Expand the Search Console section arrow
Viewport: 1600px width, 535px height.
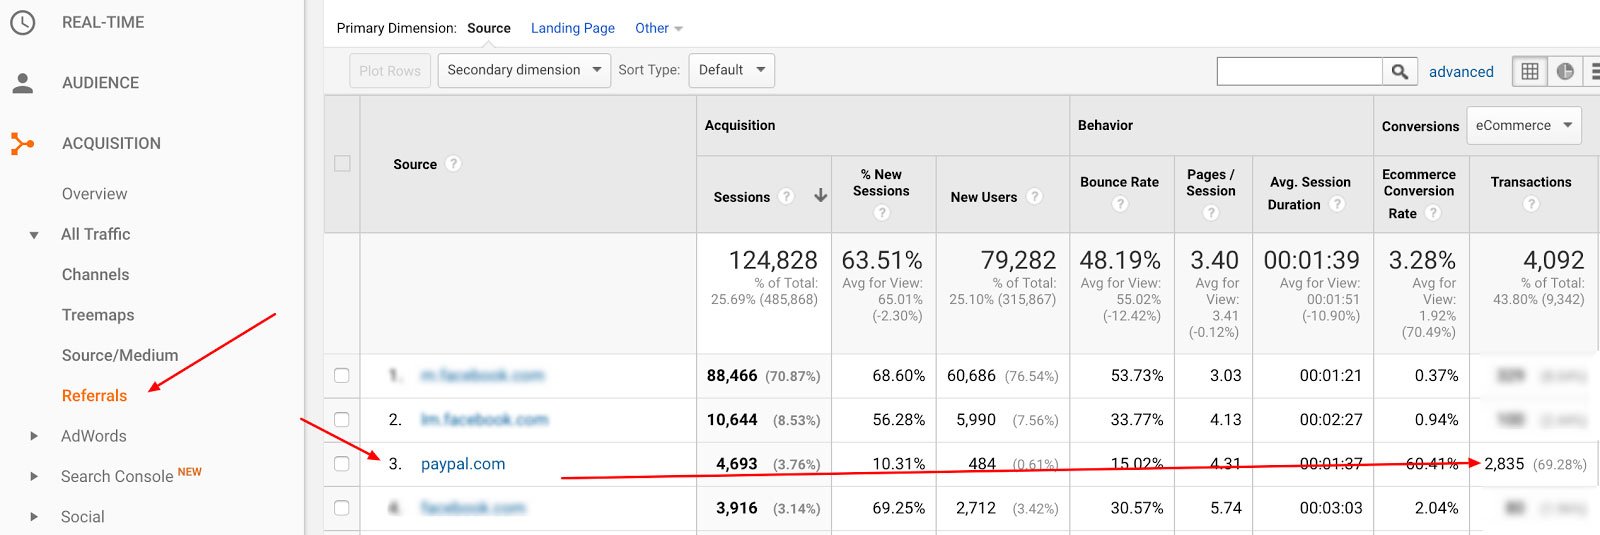coord(34,476)
